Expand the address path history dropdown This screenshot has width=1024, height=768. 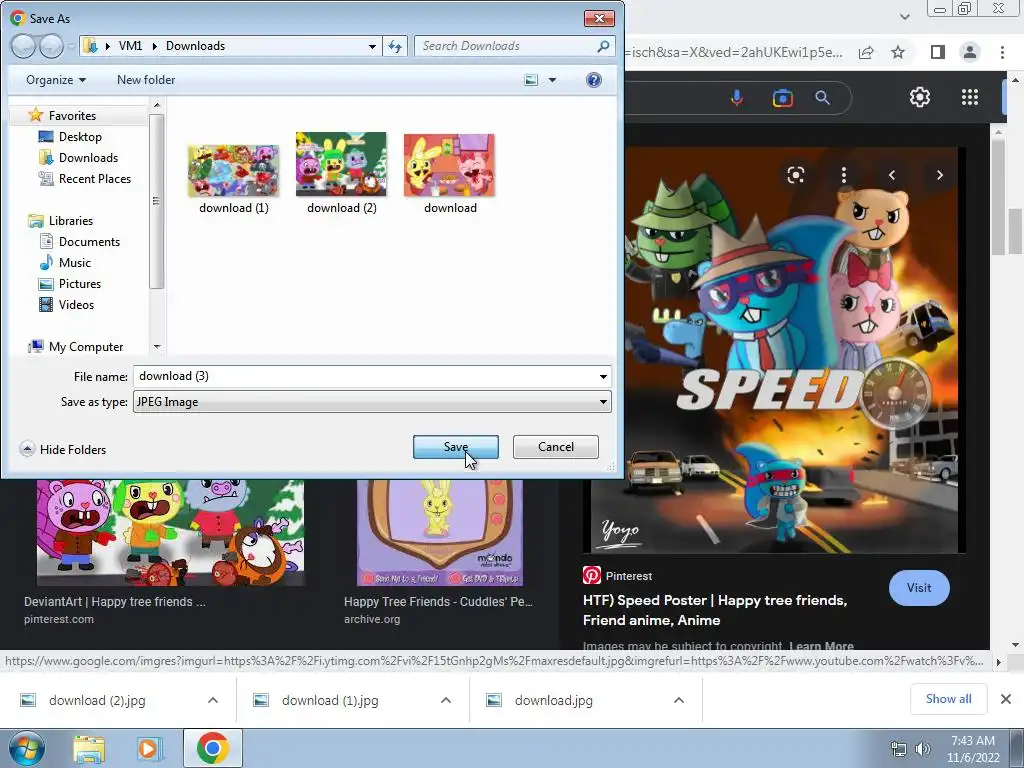[372, 46]
